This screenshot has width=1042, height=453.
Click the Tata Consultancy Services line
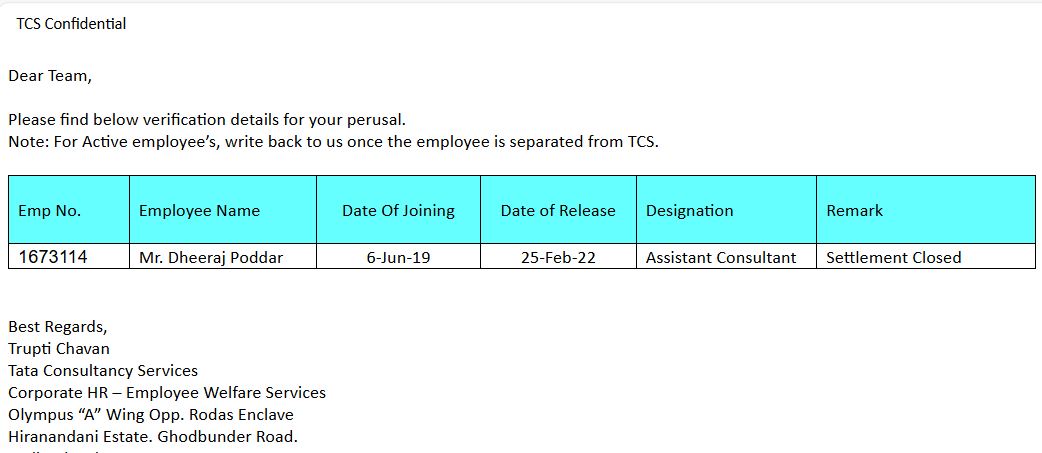103,371
